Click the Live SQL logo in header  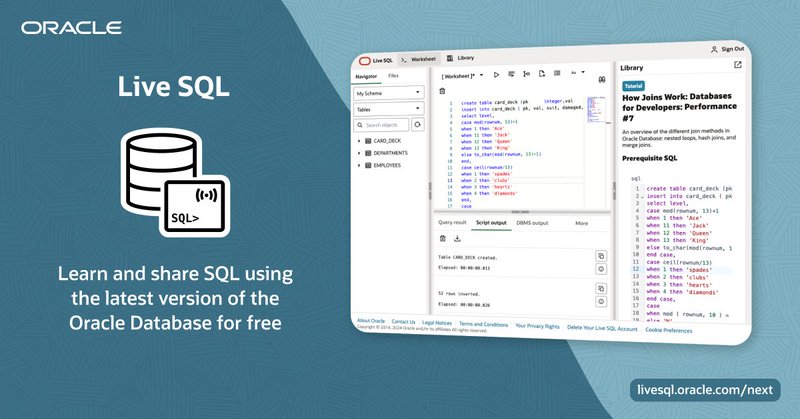(376, 61)
